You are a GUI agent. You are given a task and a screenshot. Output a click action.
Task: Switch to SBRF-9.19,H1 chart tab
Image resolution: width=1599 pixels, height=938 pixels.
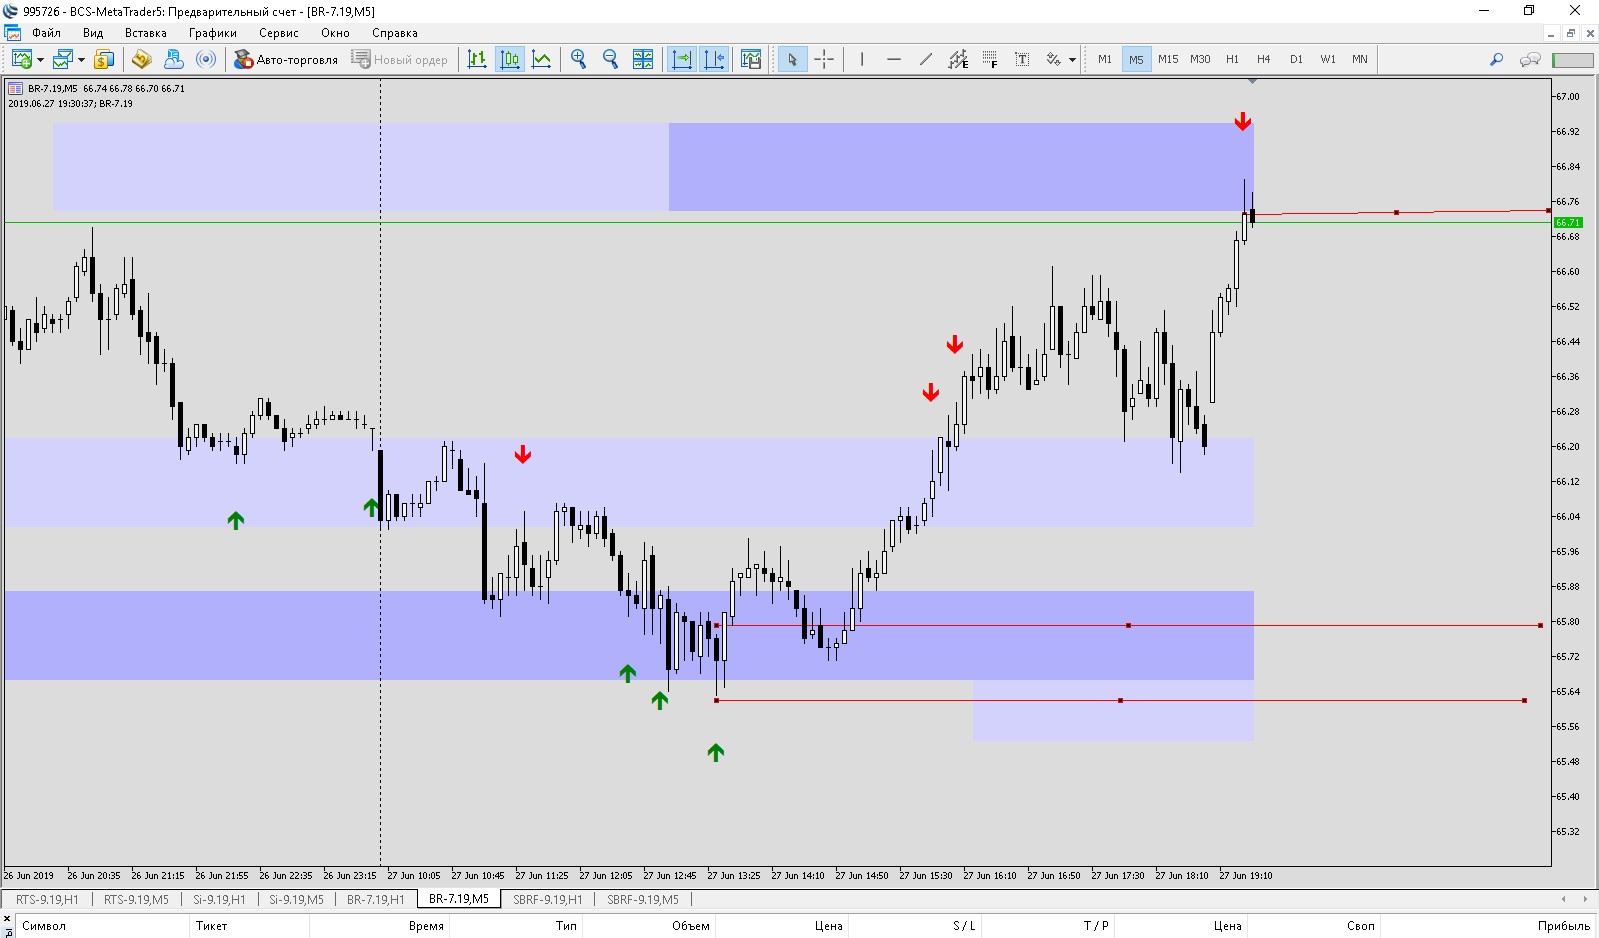[x=548, y=899]
